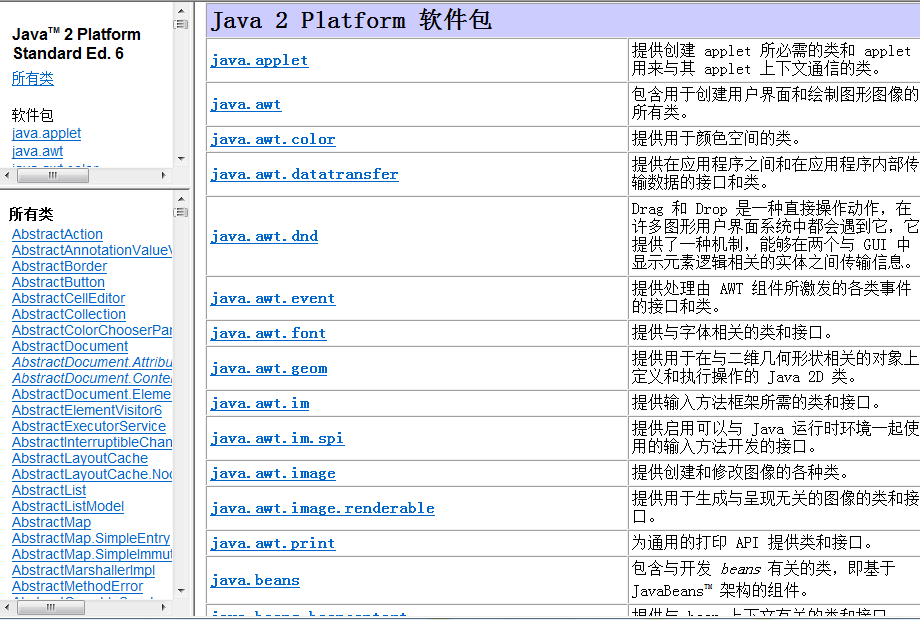This screenshot has height=620, width=920.
Task: Open java.applet in the left package list
Action: pos(46,133)
